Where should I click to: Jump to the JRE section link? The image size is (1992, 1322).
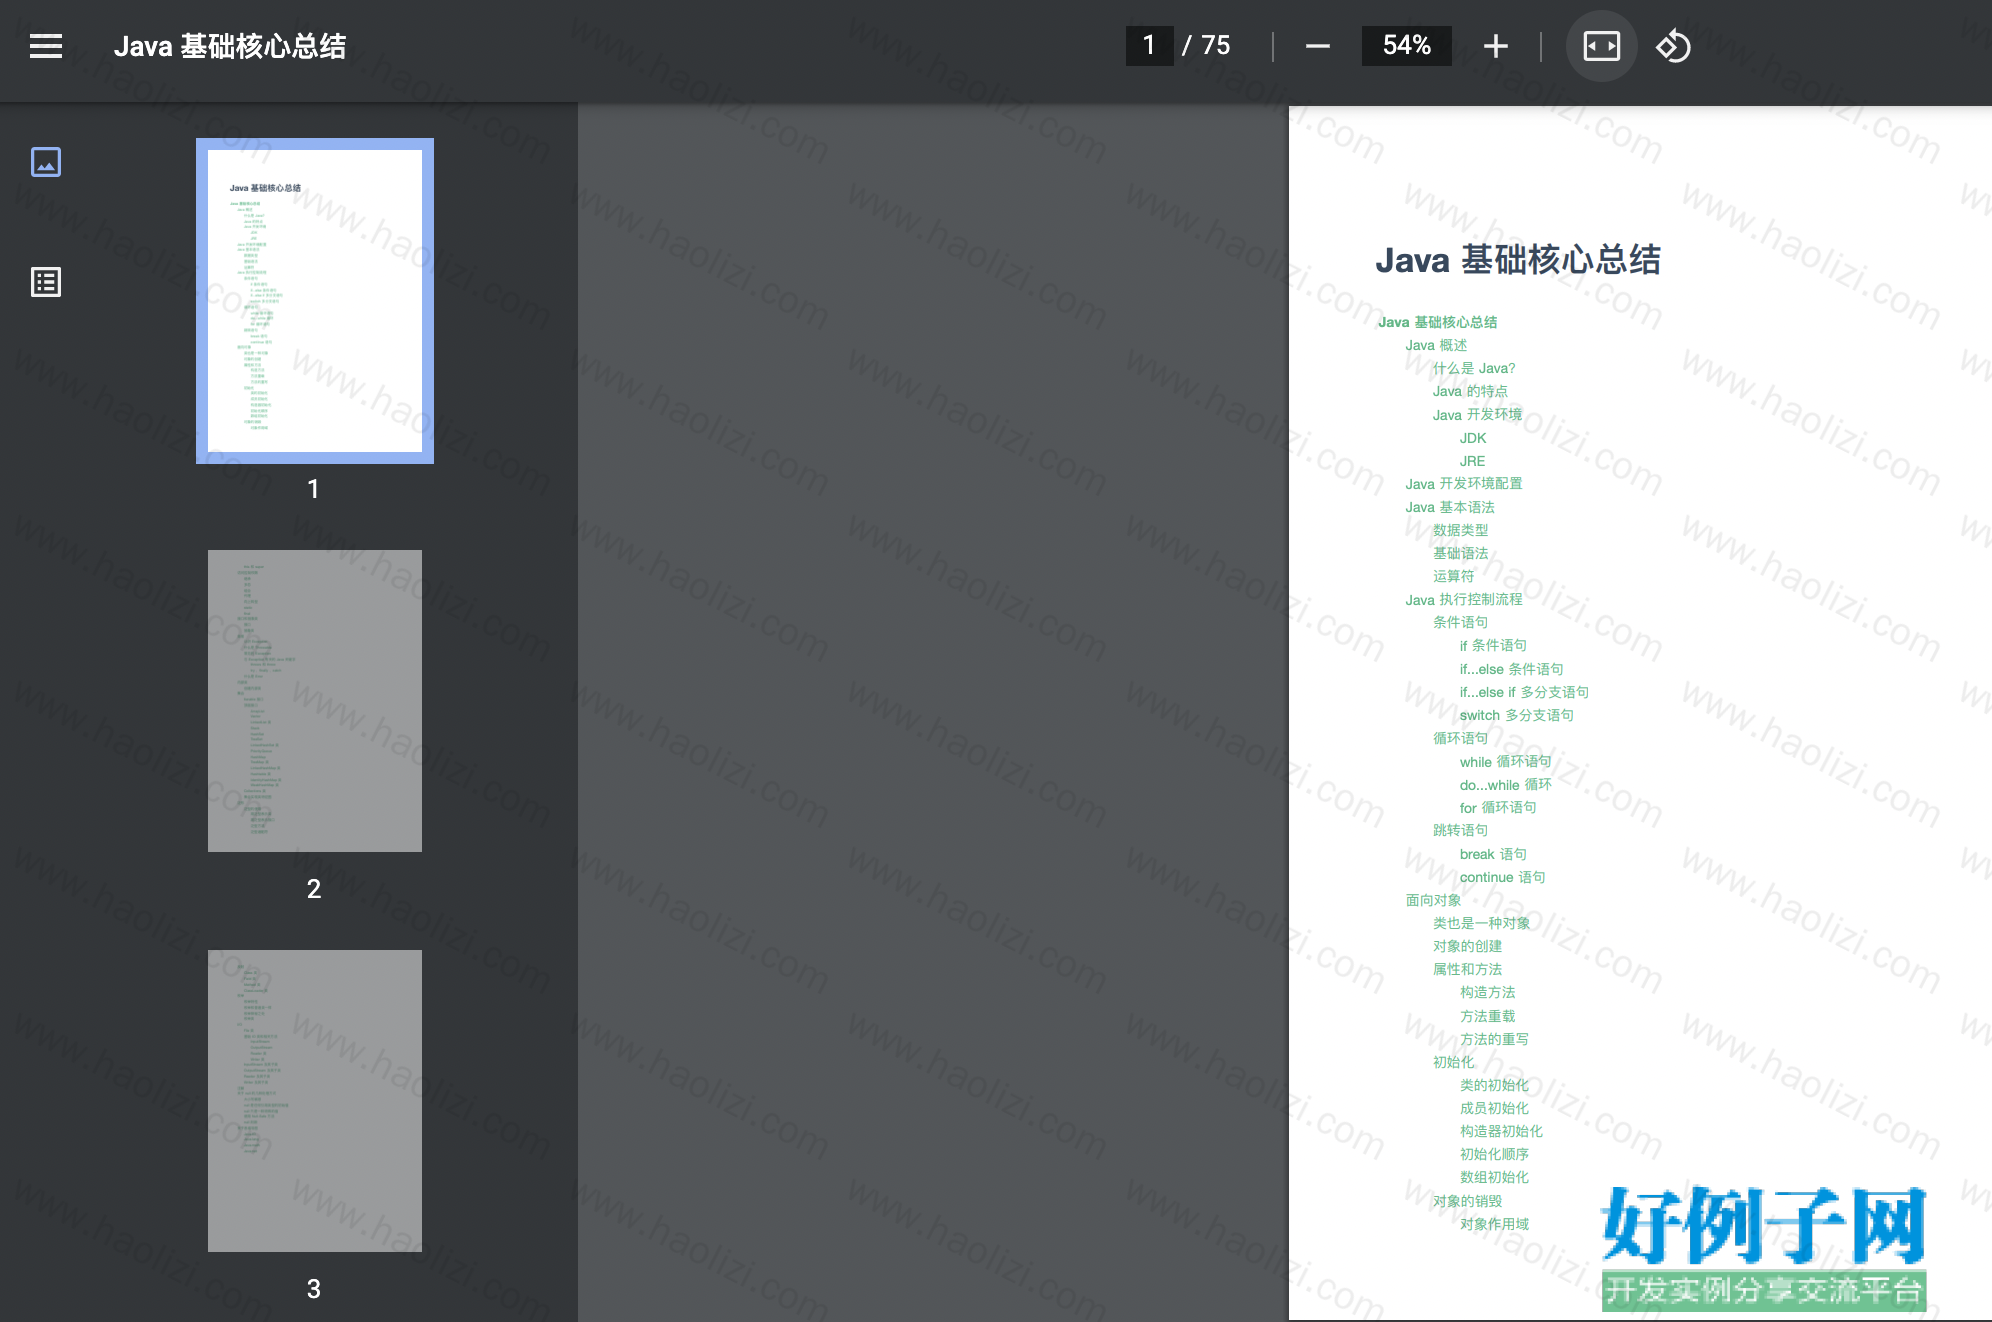coord(1472,461)
